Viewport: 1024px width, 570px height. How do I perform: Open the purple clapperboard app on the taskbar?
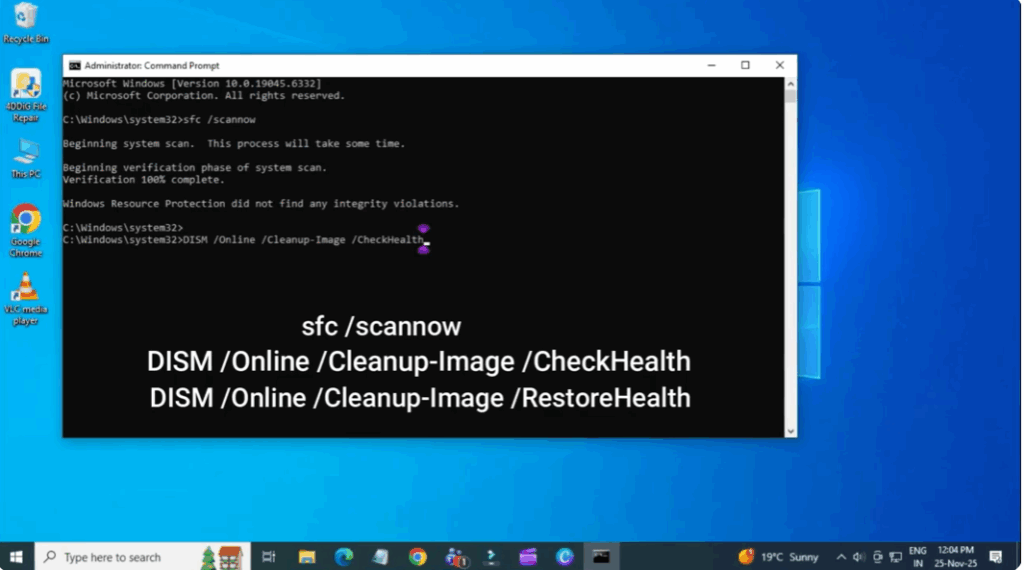pyautogui.click(x=528, y=557)
